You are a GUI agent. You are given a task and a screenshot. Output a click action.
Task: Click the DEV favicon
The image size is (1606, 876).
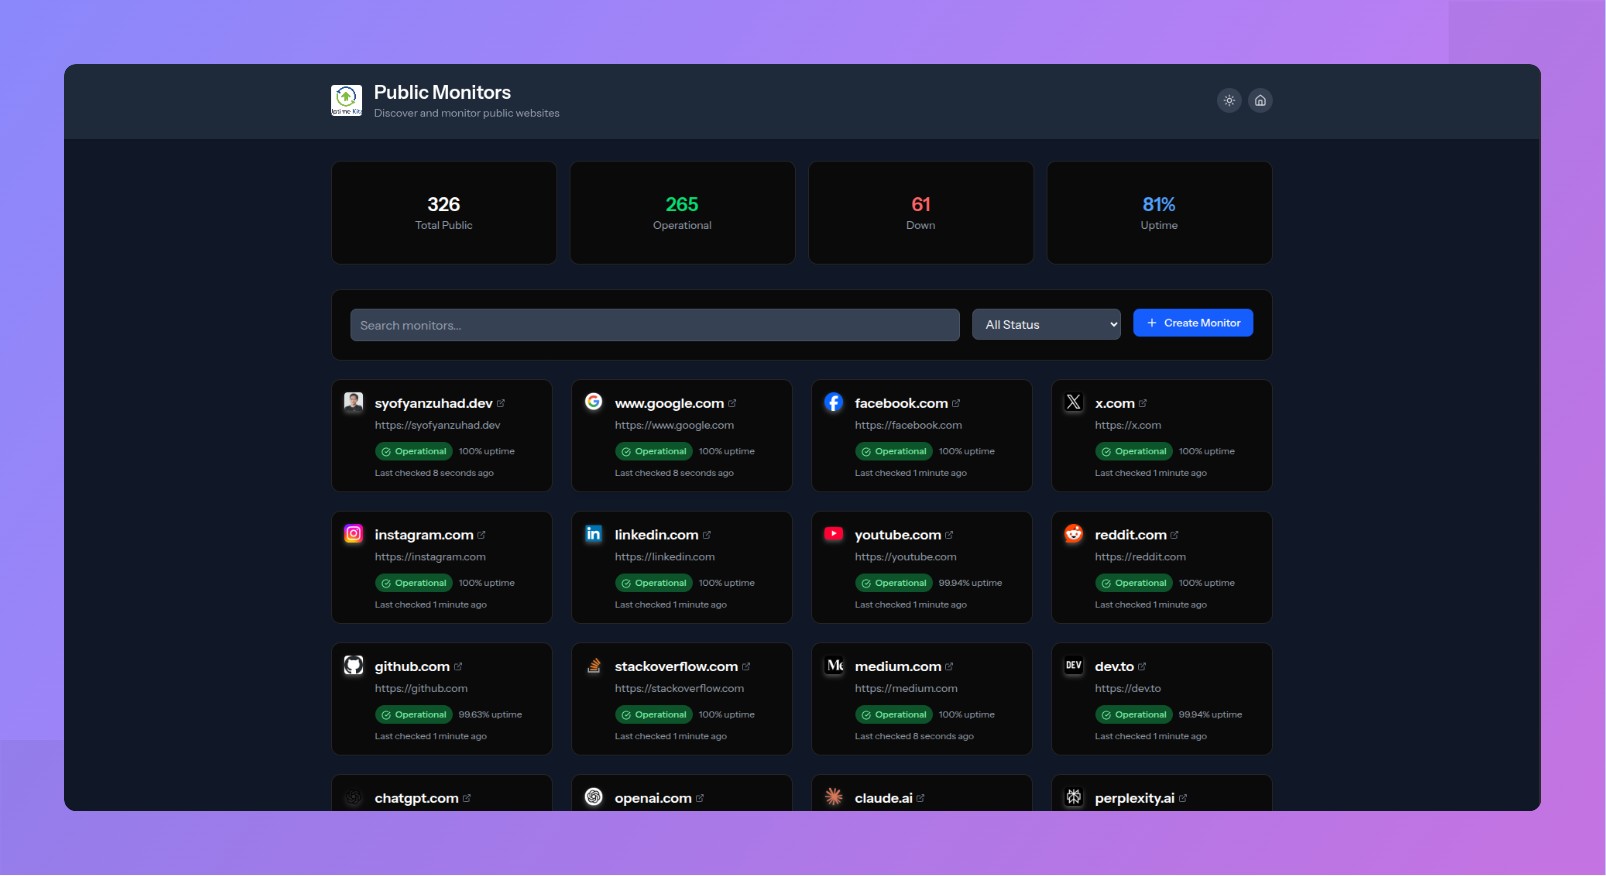(1074, 666)
